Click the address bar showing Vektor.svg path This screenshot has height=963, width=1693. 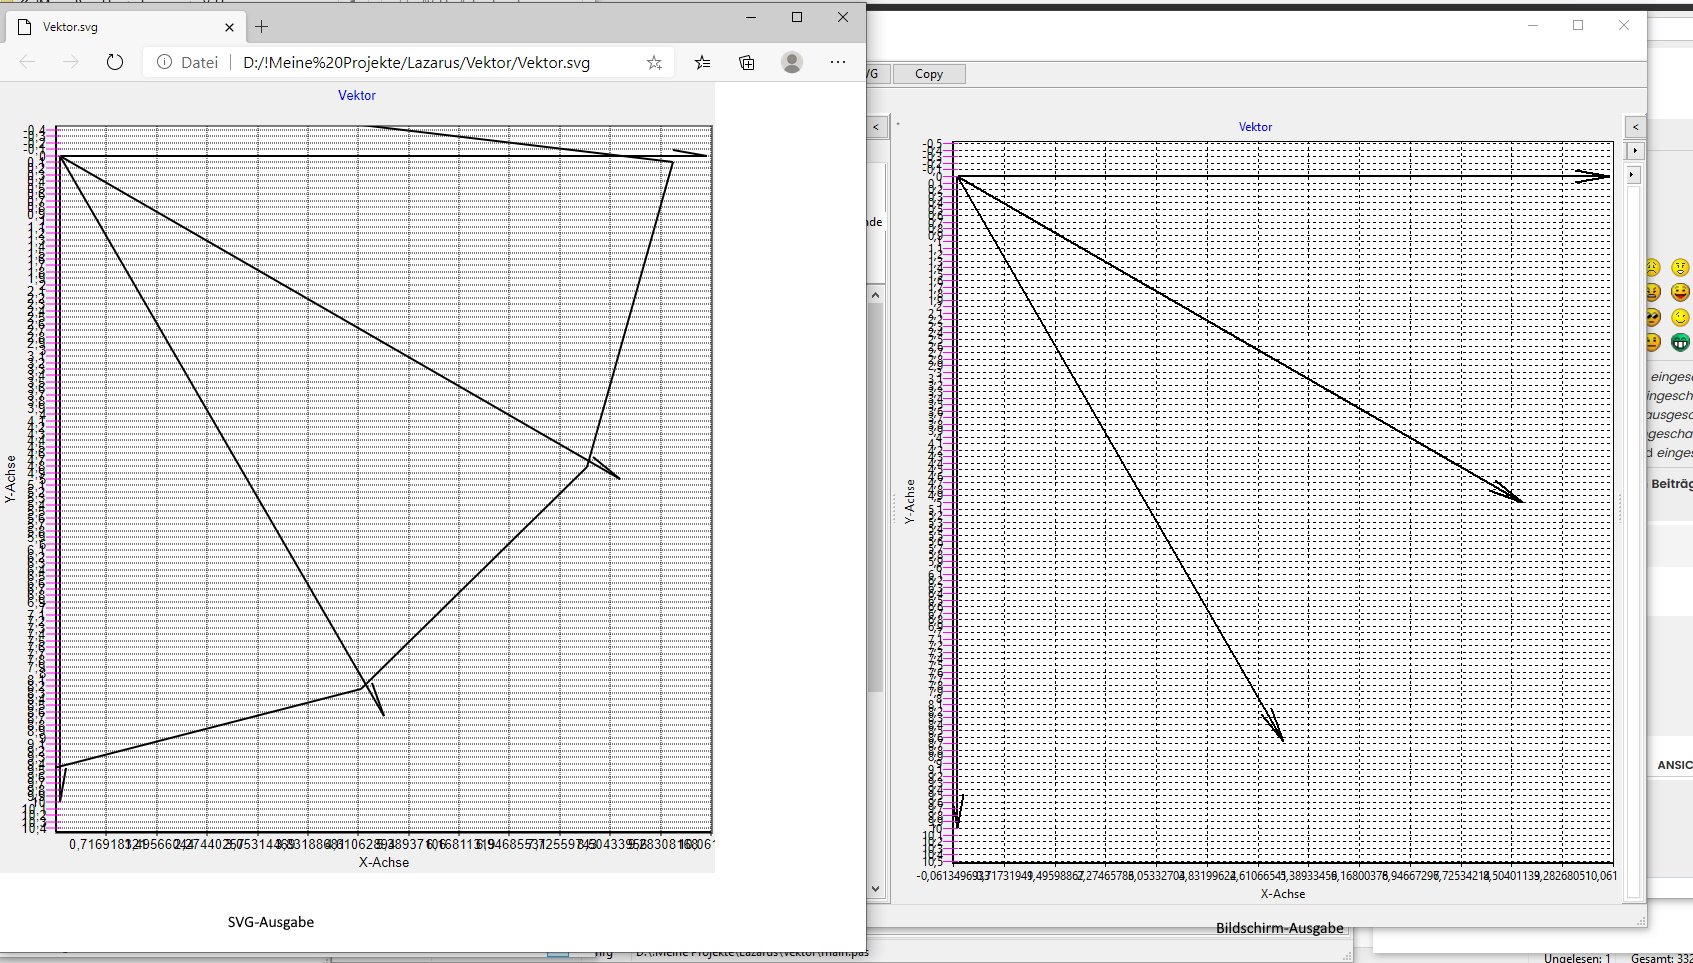[x=415, y=62]
